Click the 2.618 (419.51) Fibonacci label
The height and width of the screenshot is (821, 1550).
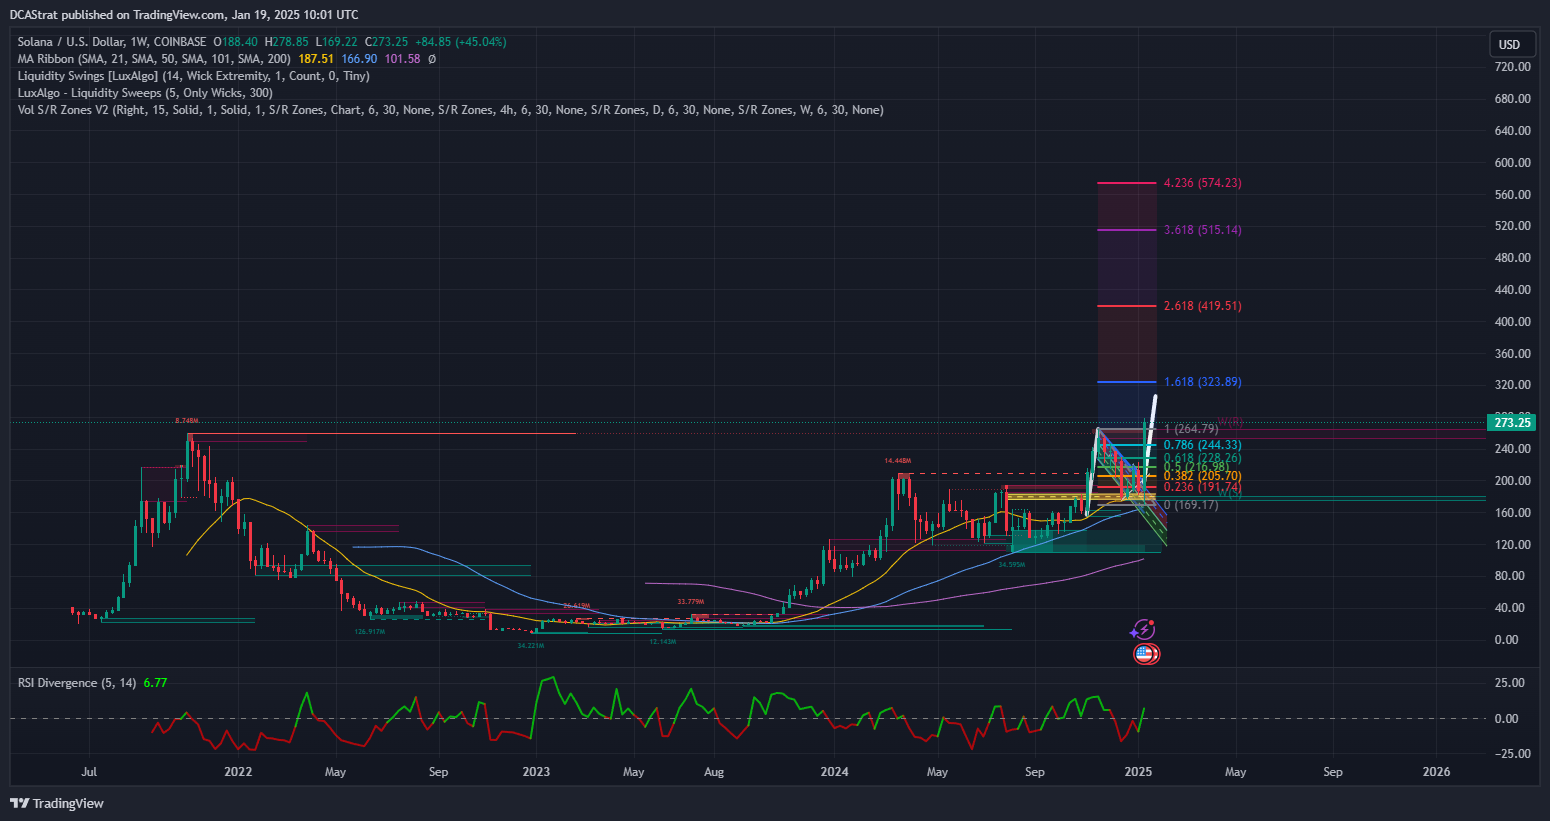pos(1203,306)
